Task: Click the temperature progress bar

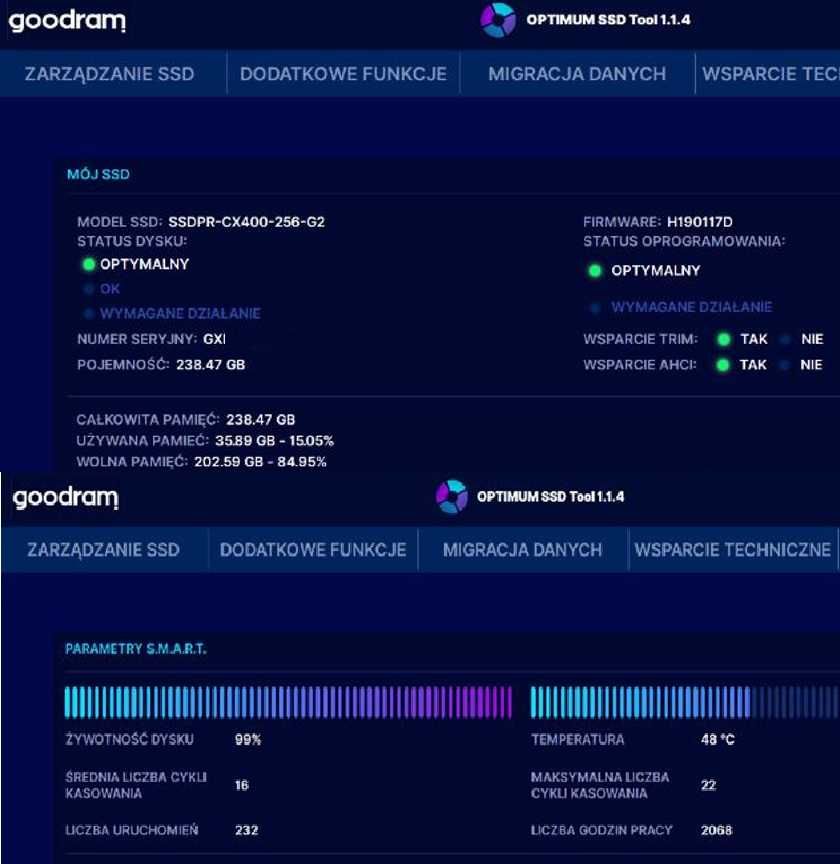Action: pyautogui.click(x=685, y=703)
